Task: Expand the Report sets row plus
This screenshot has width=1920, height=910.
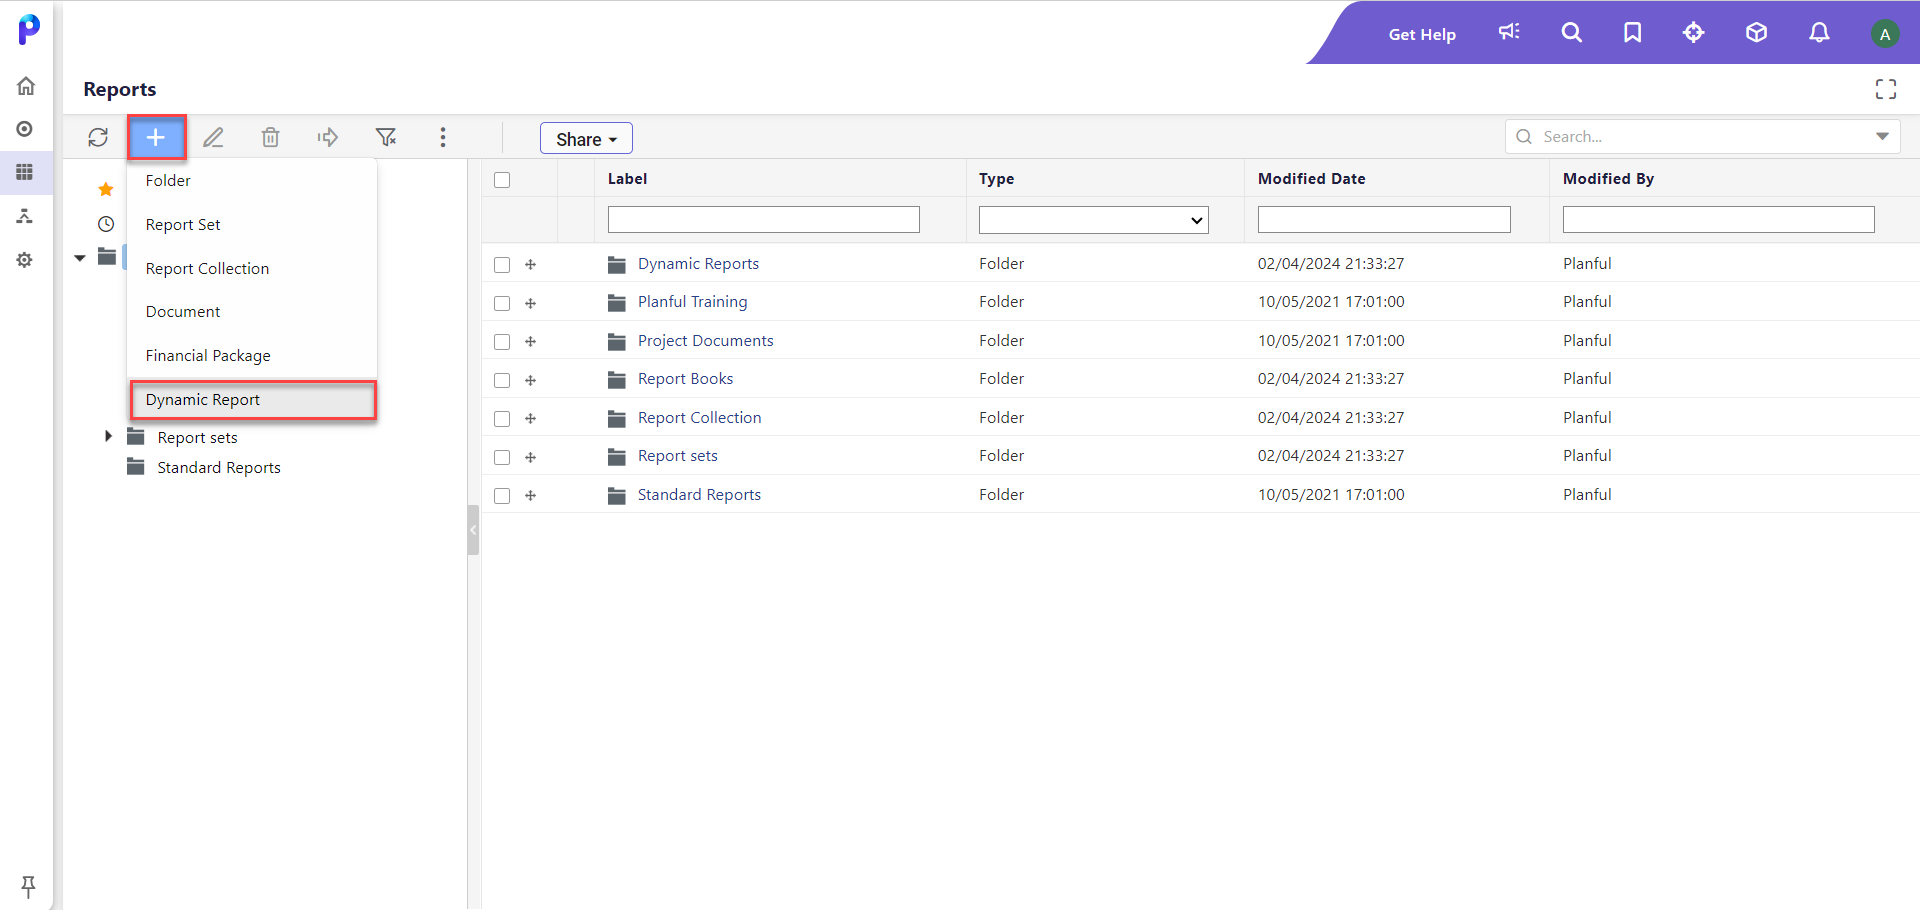Action: (531, 457)
